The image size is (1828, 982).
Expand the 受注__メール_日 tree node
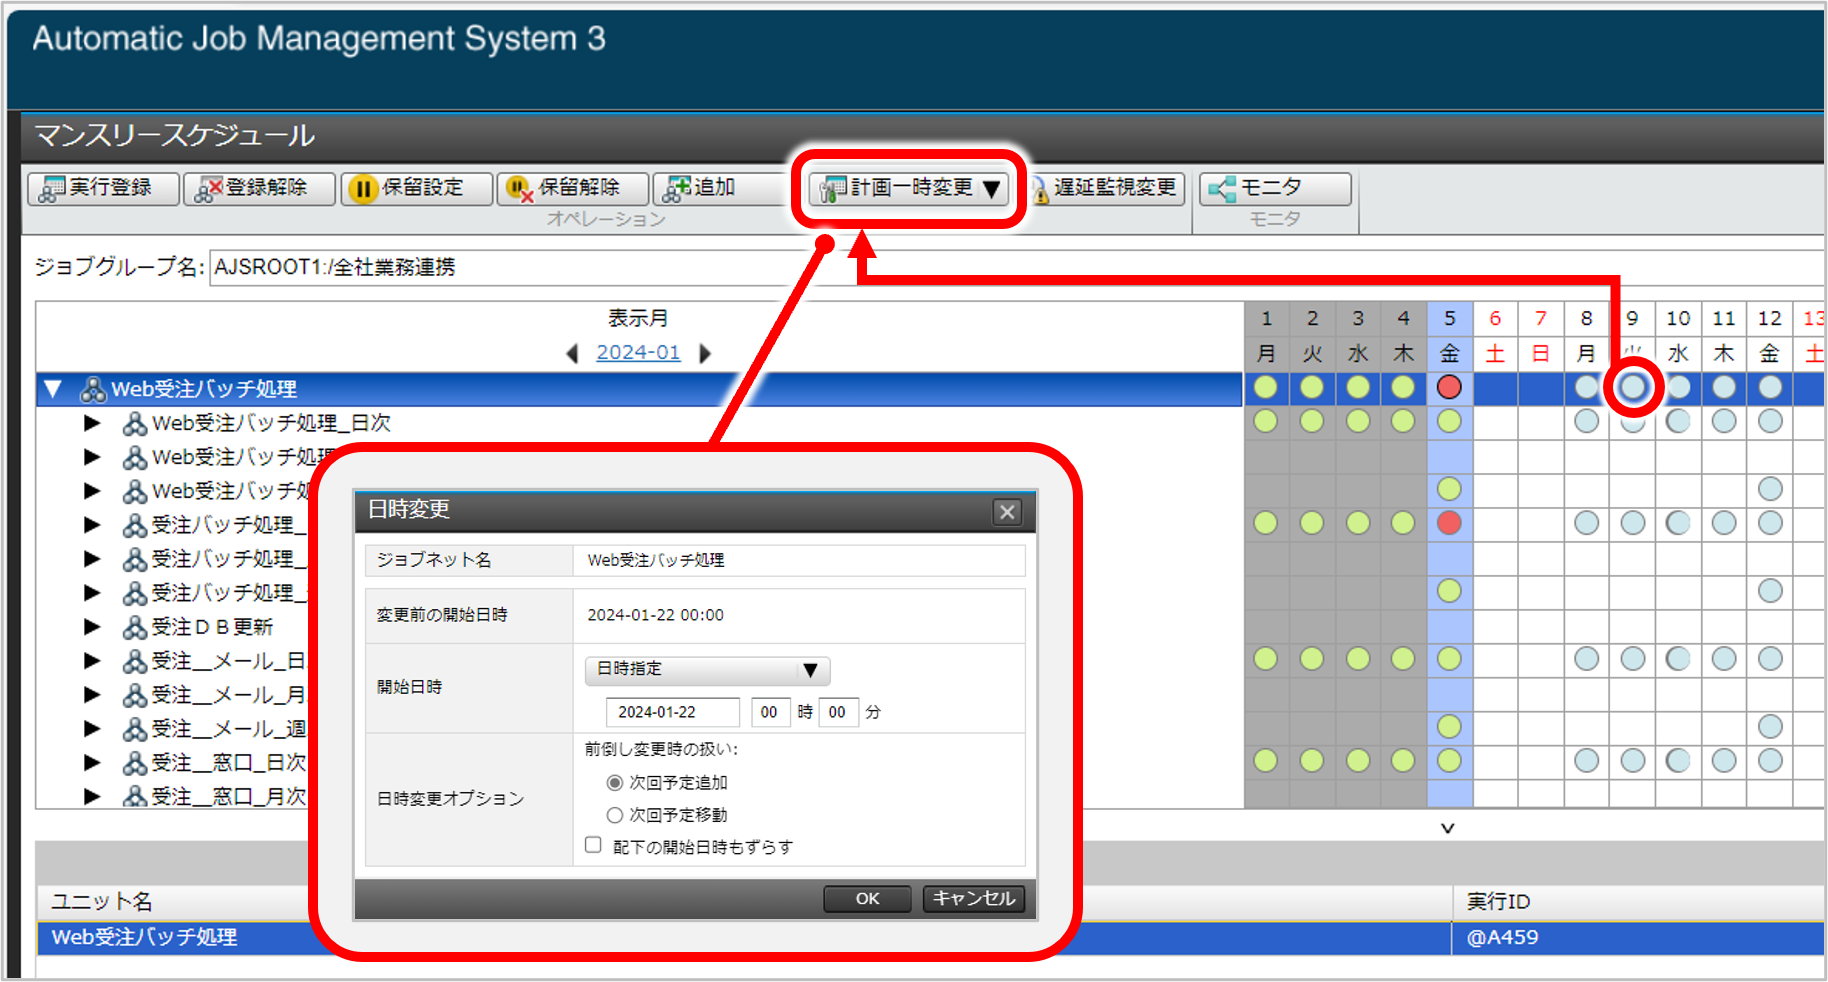click(92, 661)
